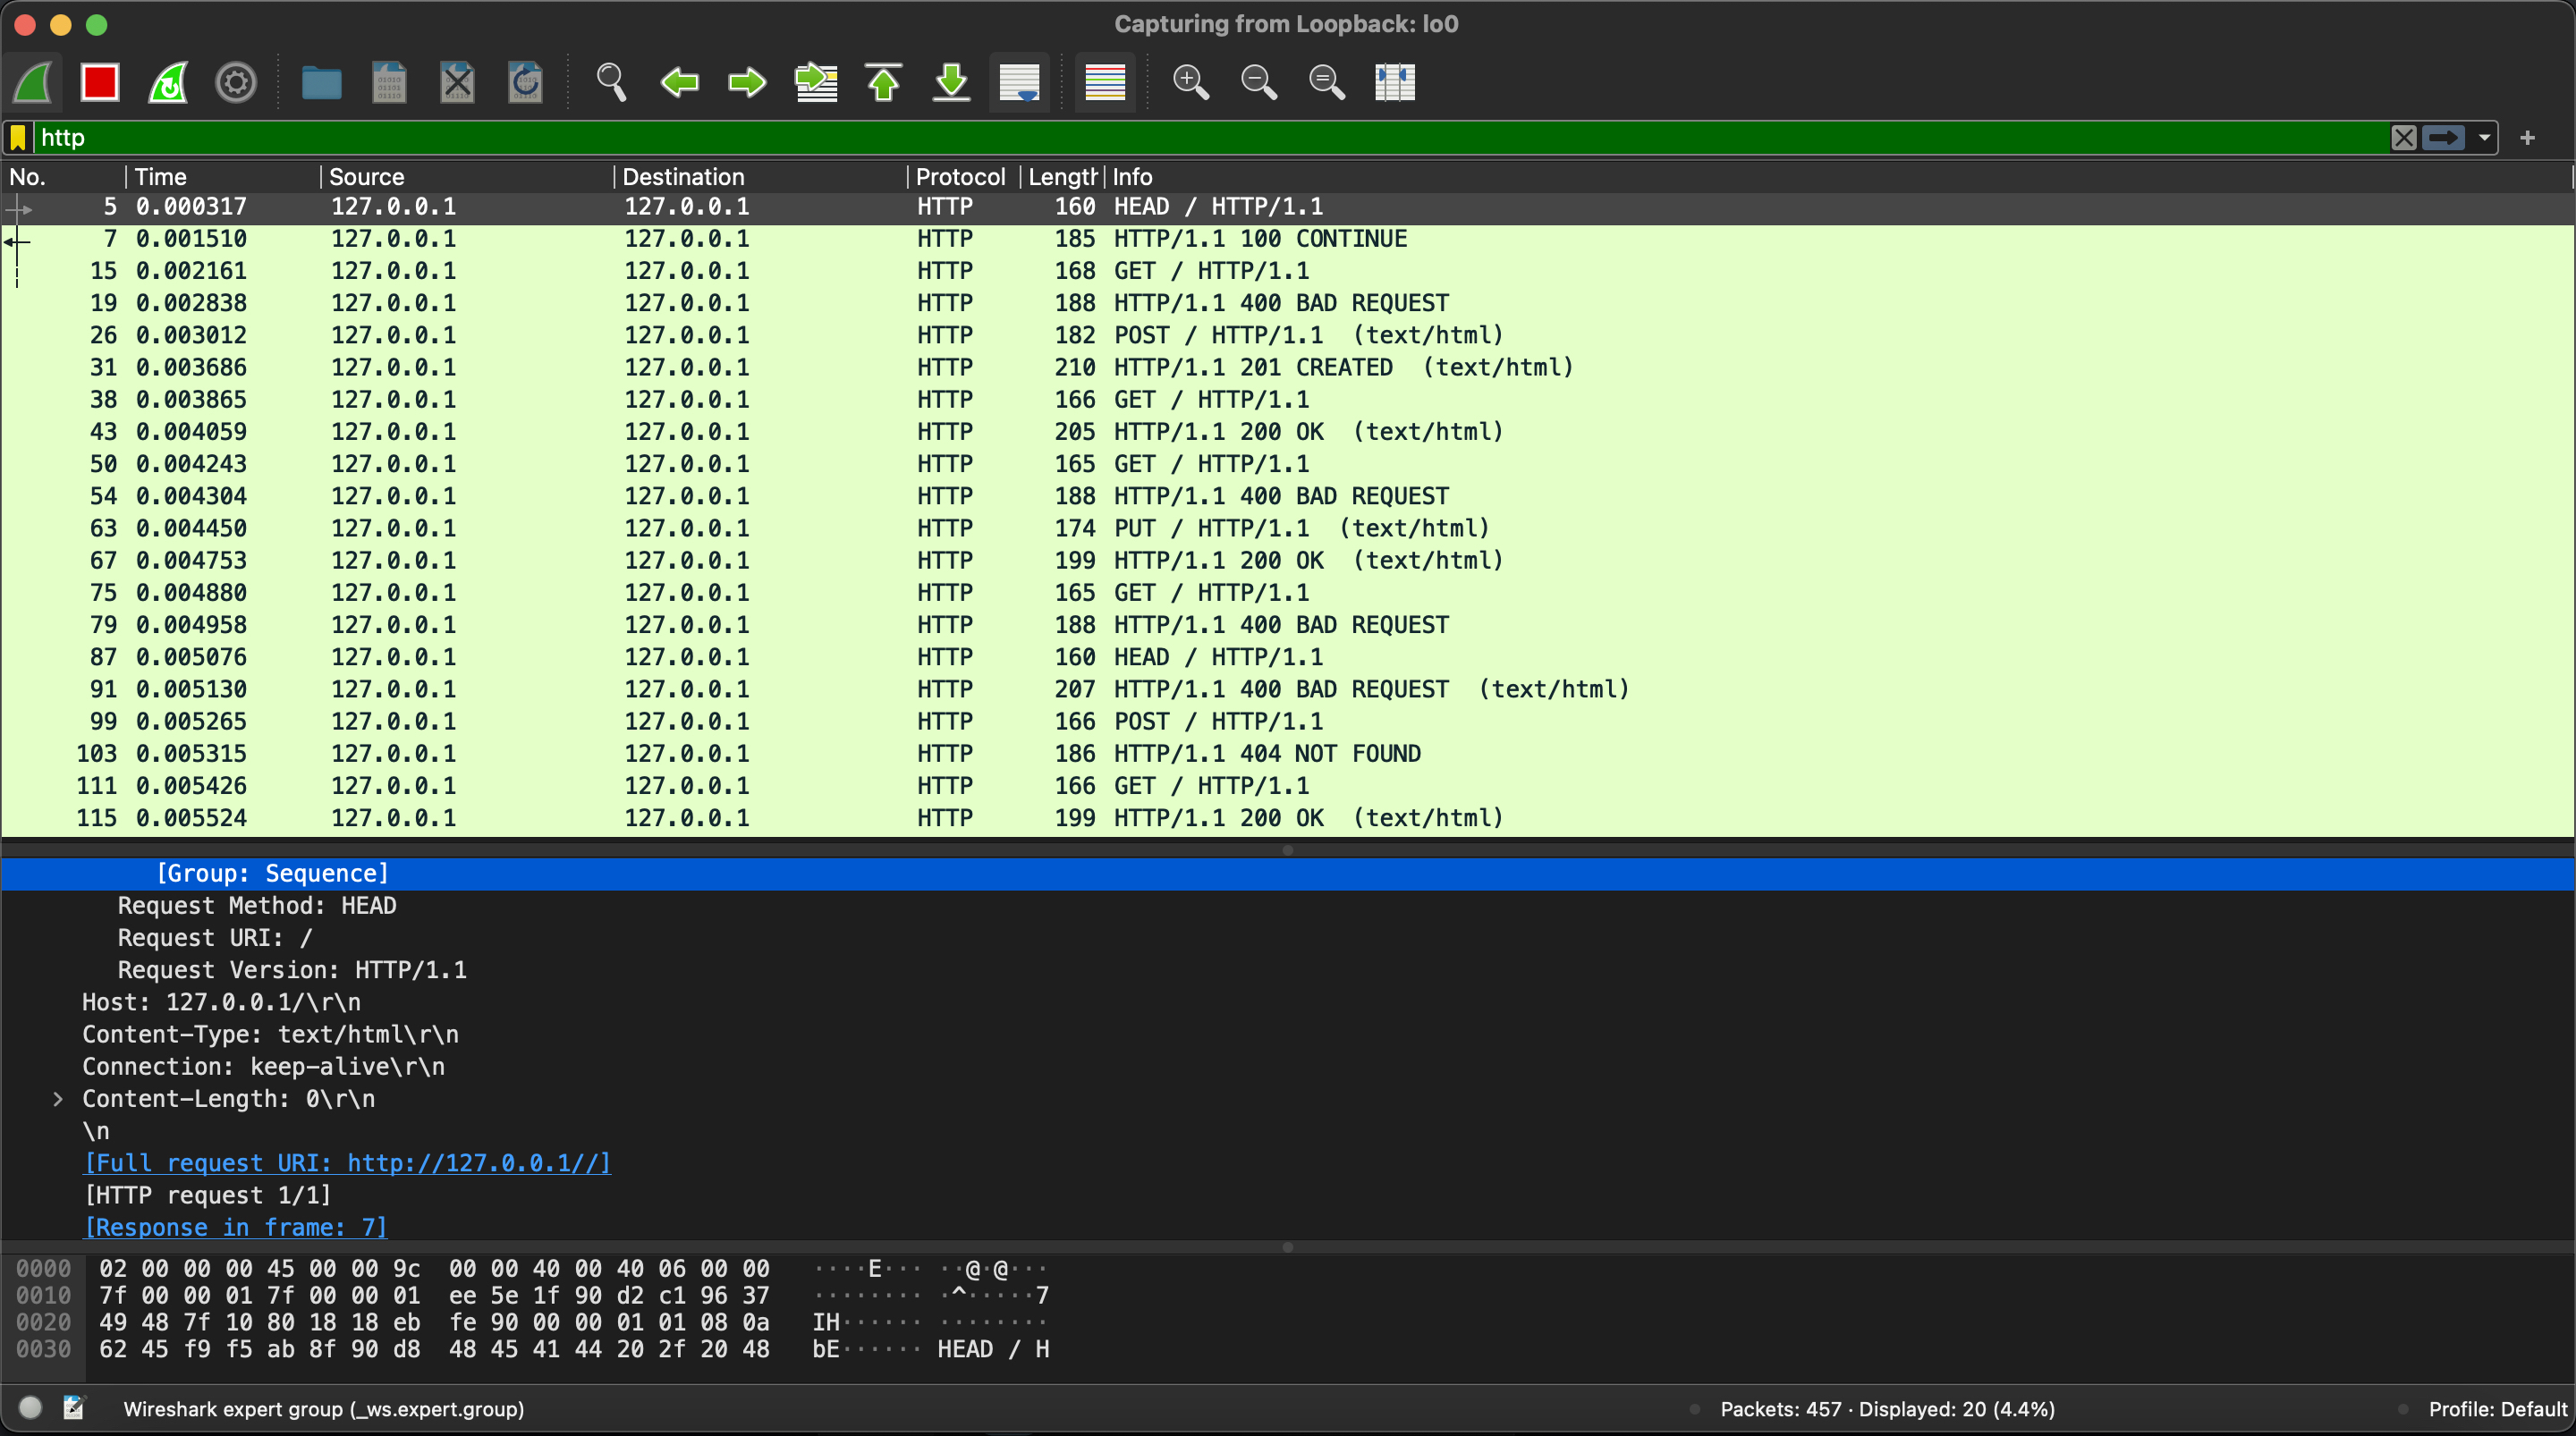Screen dimensions: 2576x1436
Task: Sort by the Time column header
Action: click(224, 177)
